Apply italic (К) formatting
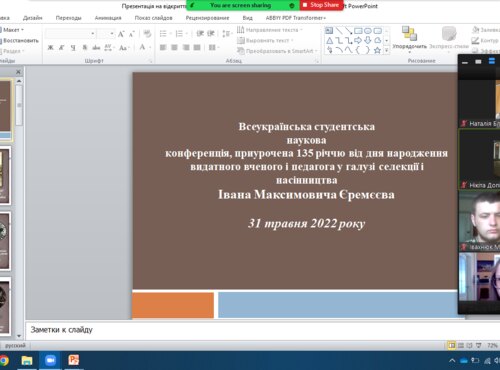Viewport: 500px width, 370px height. [x=62, y=48]
